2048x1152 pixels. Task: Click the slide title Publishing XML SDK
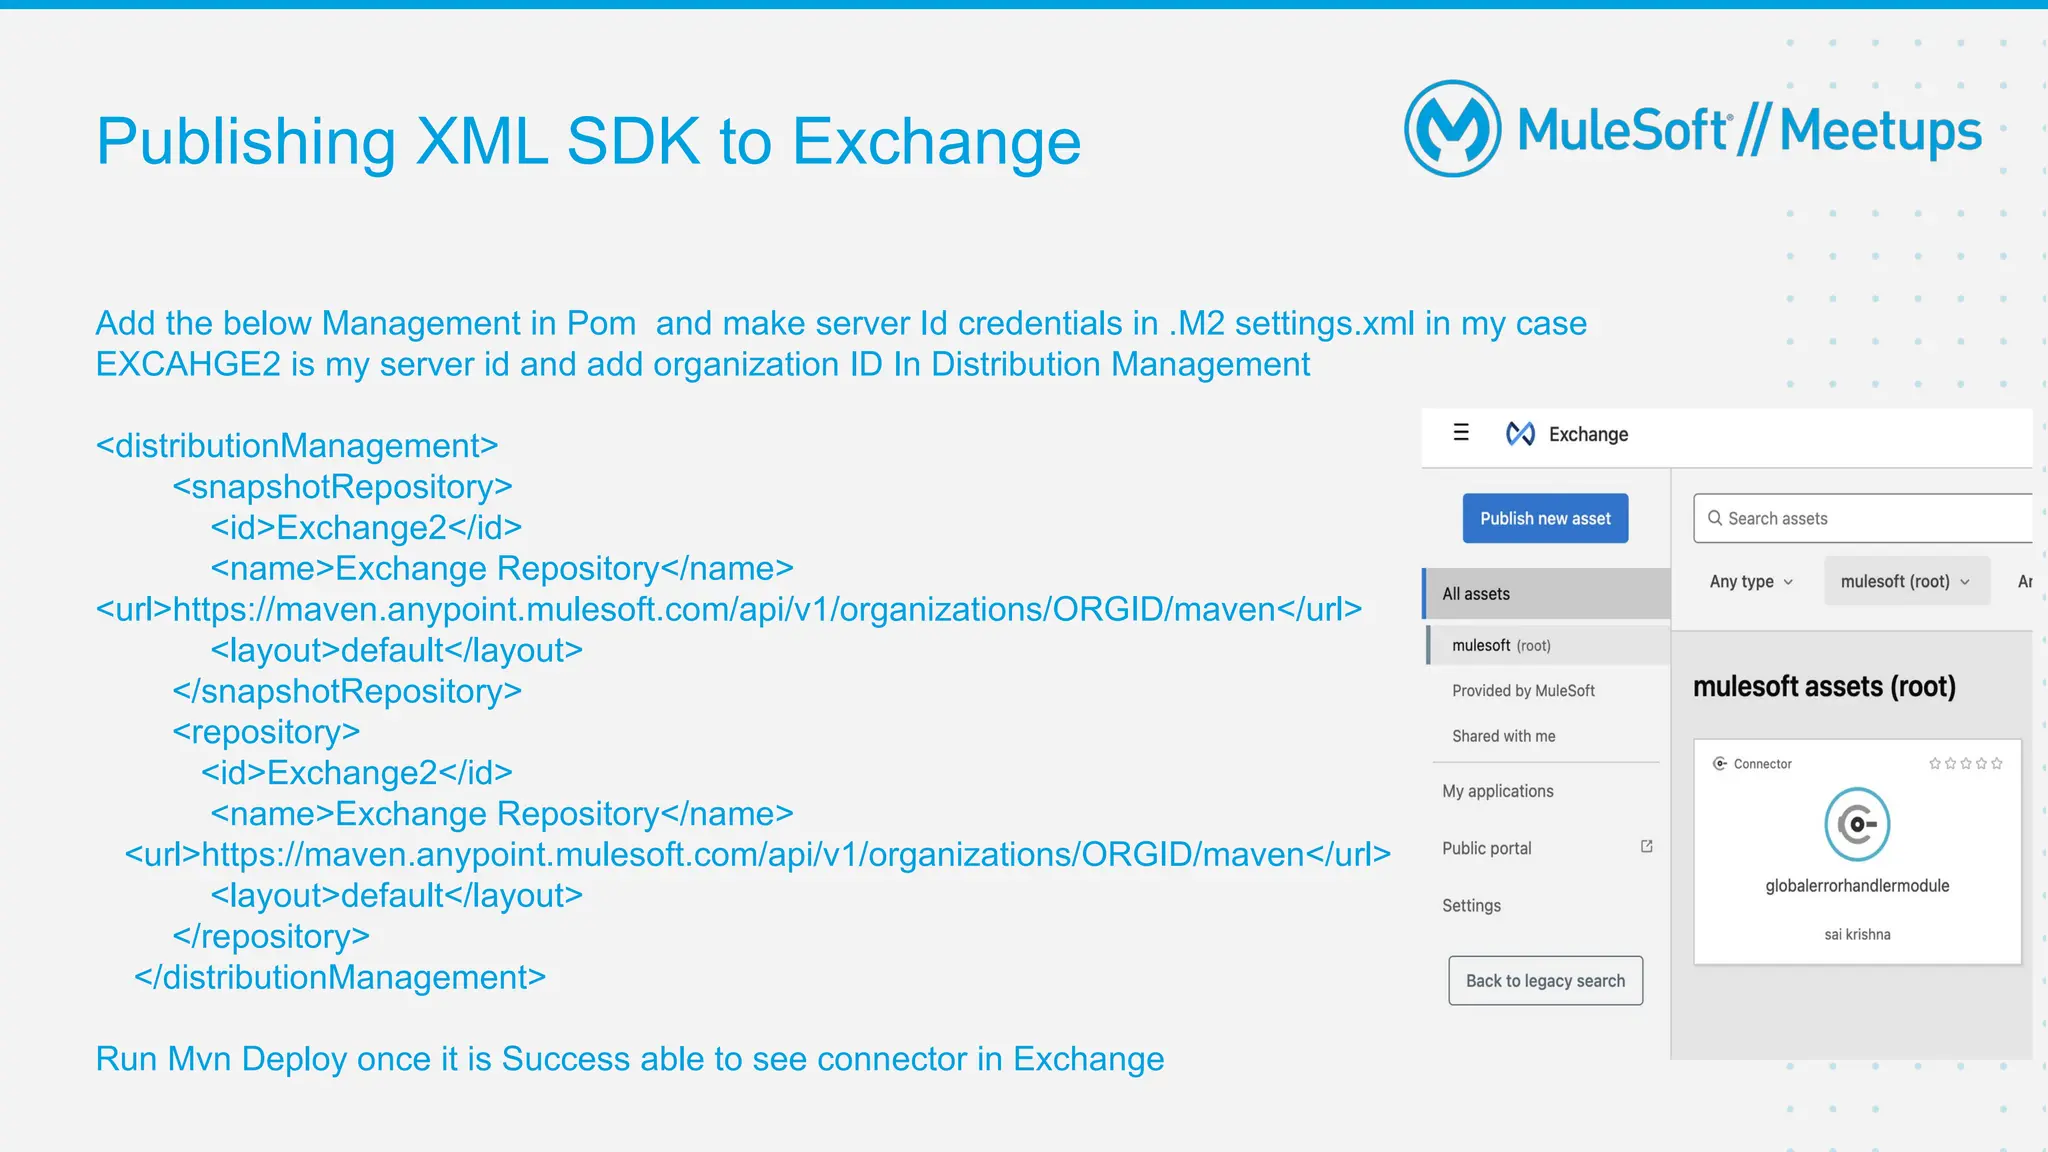point(588,140)
